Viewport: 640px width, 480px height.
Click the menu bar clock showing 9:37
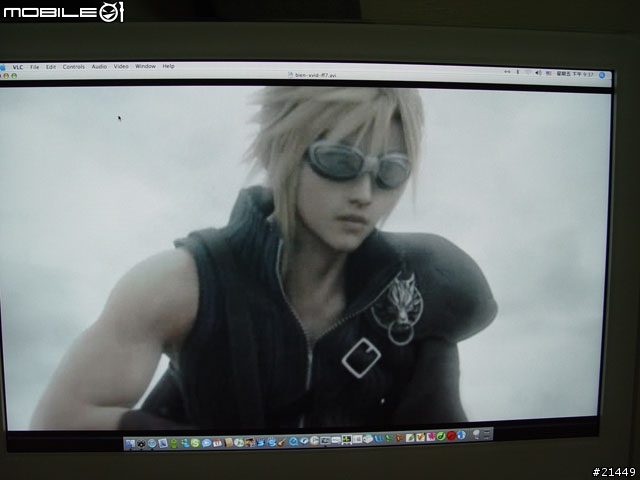click(x=575, y=74)
